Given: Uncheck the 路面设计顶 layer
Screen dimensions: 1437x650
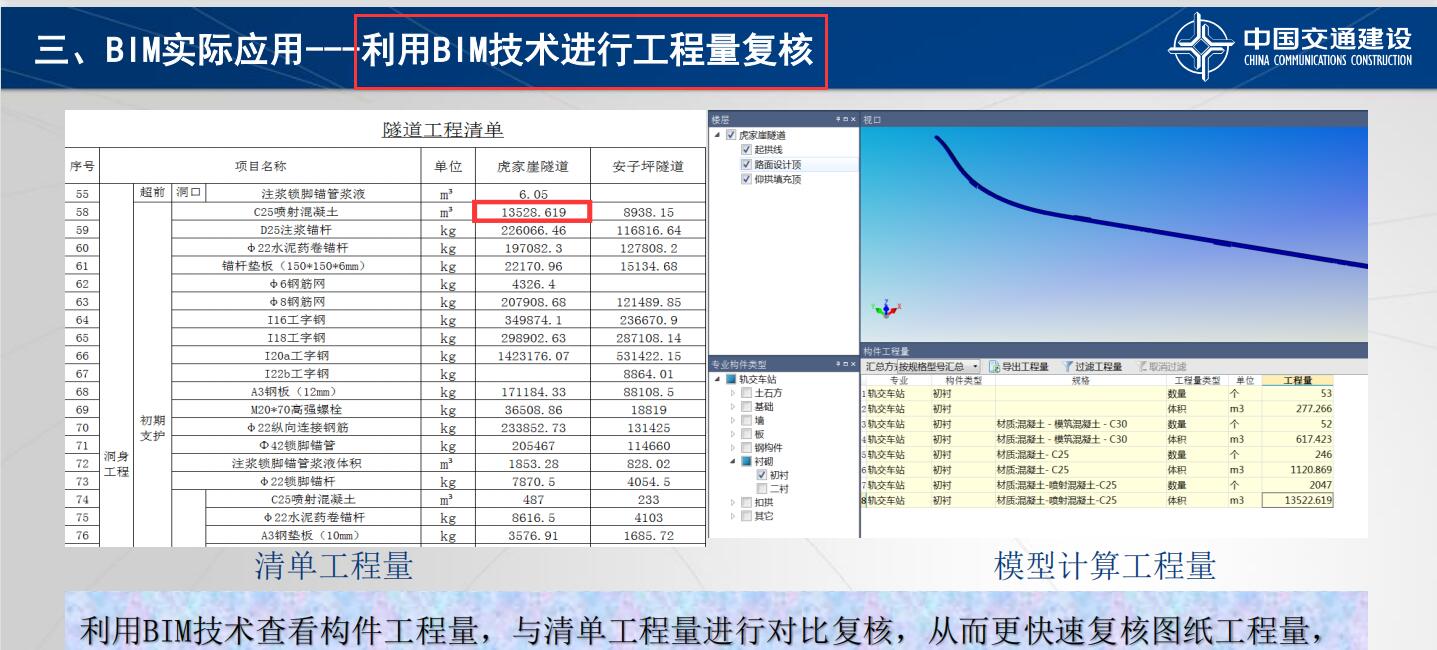Looking at the screenshot, I should click(746, 165).
